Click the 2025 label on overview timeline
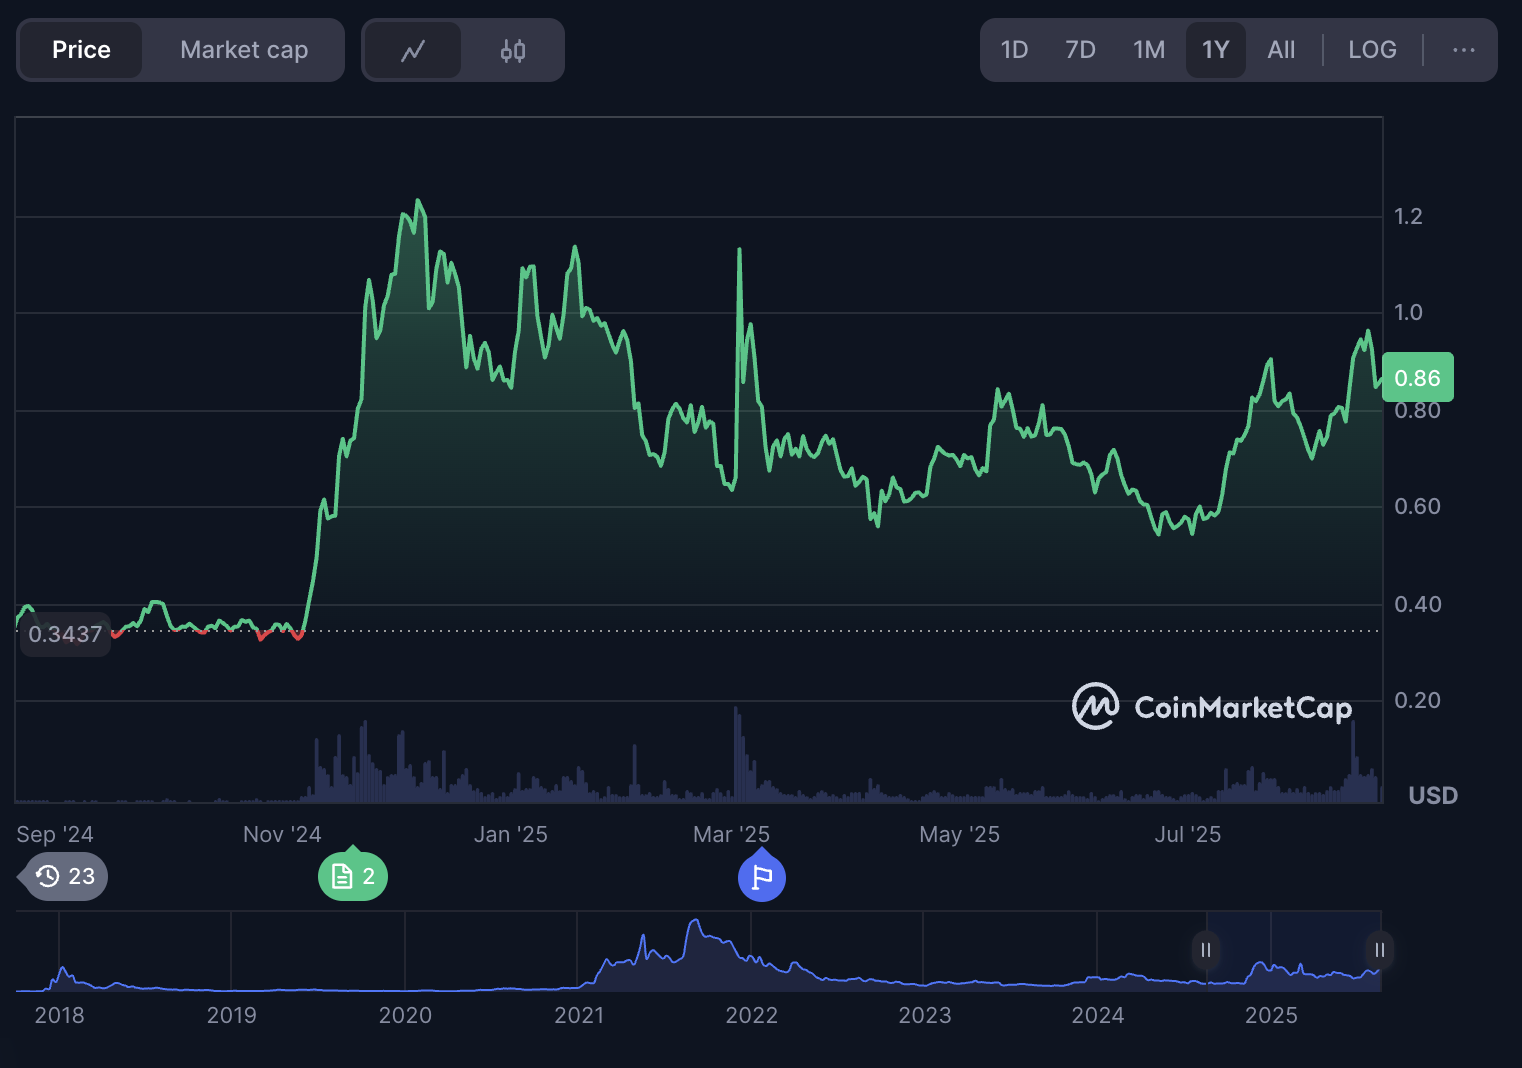Screen dimensions: 1522x1068 [1271, 1015]
